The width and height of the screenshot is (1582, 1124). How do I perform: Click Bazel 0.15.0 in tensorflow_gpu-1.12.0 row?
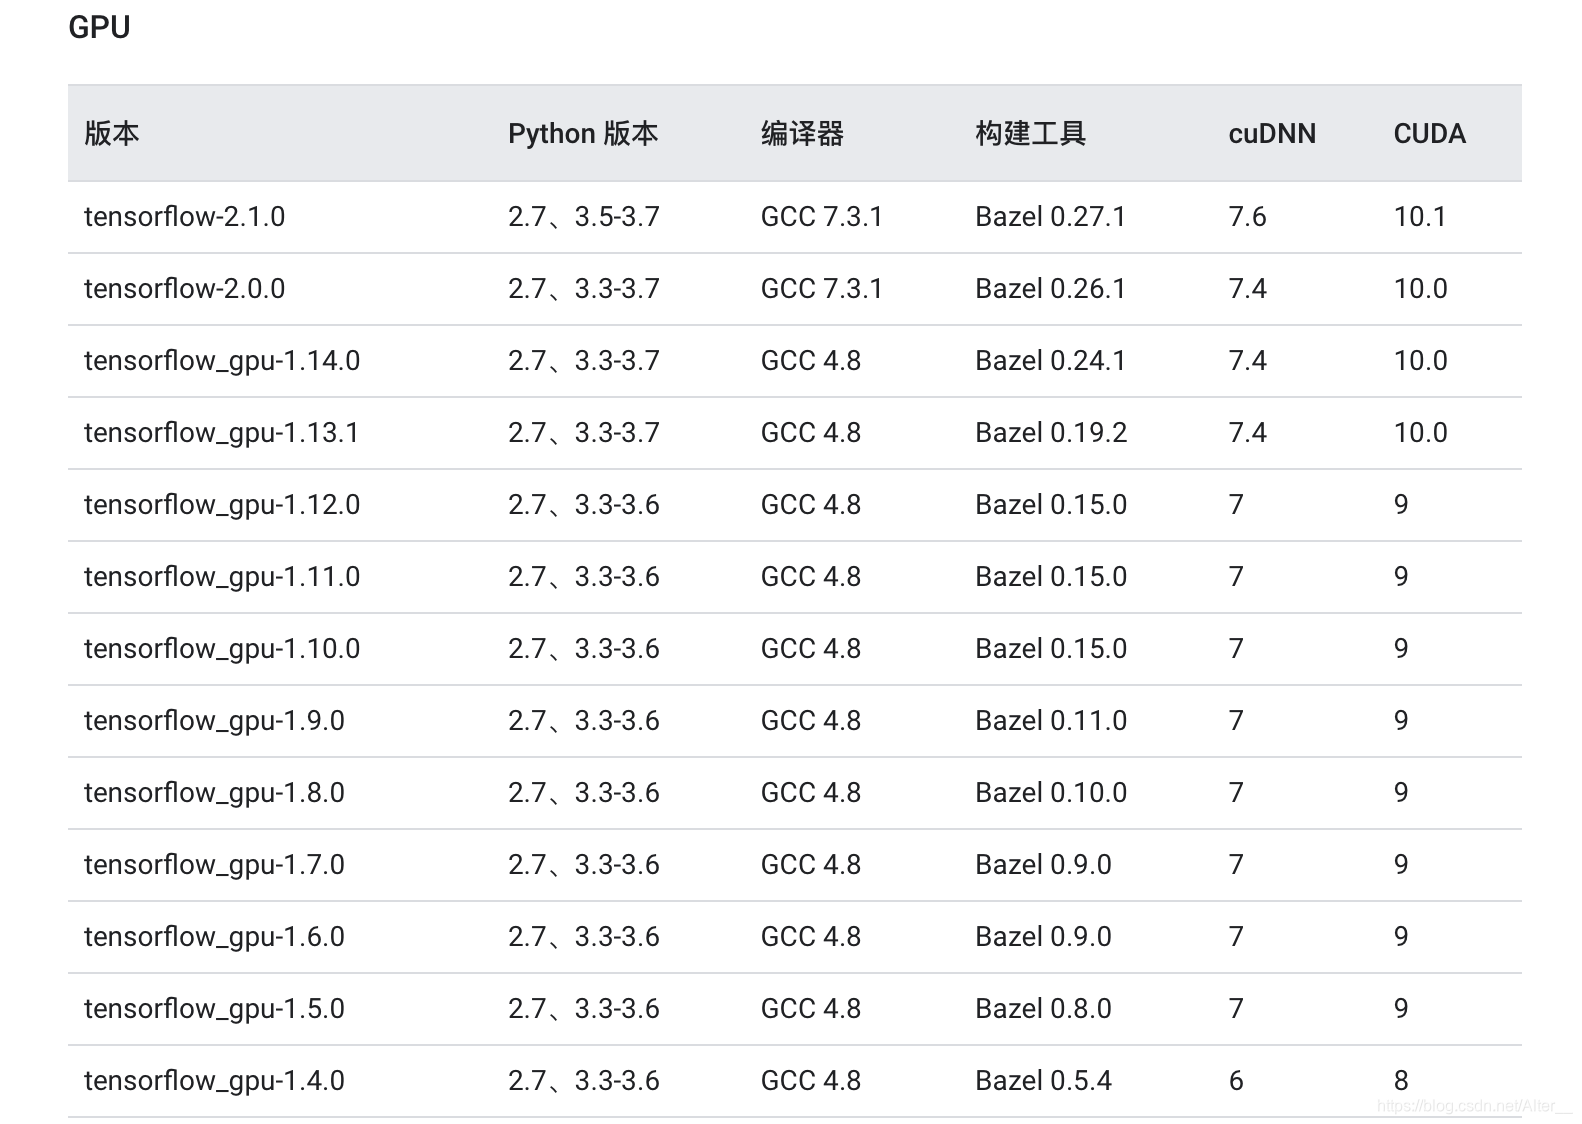(1051, 505)
